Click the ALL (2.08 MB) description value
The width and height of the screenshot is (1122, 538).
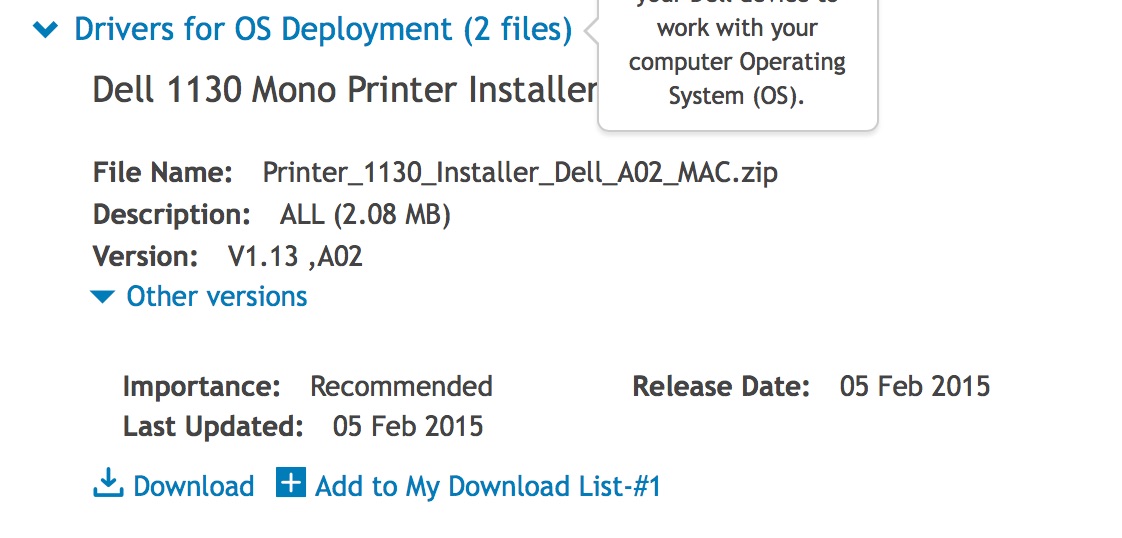(365, 214)
